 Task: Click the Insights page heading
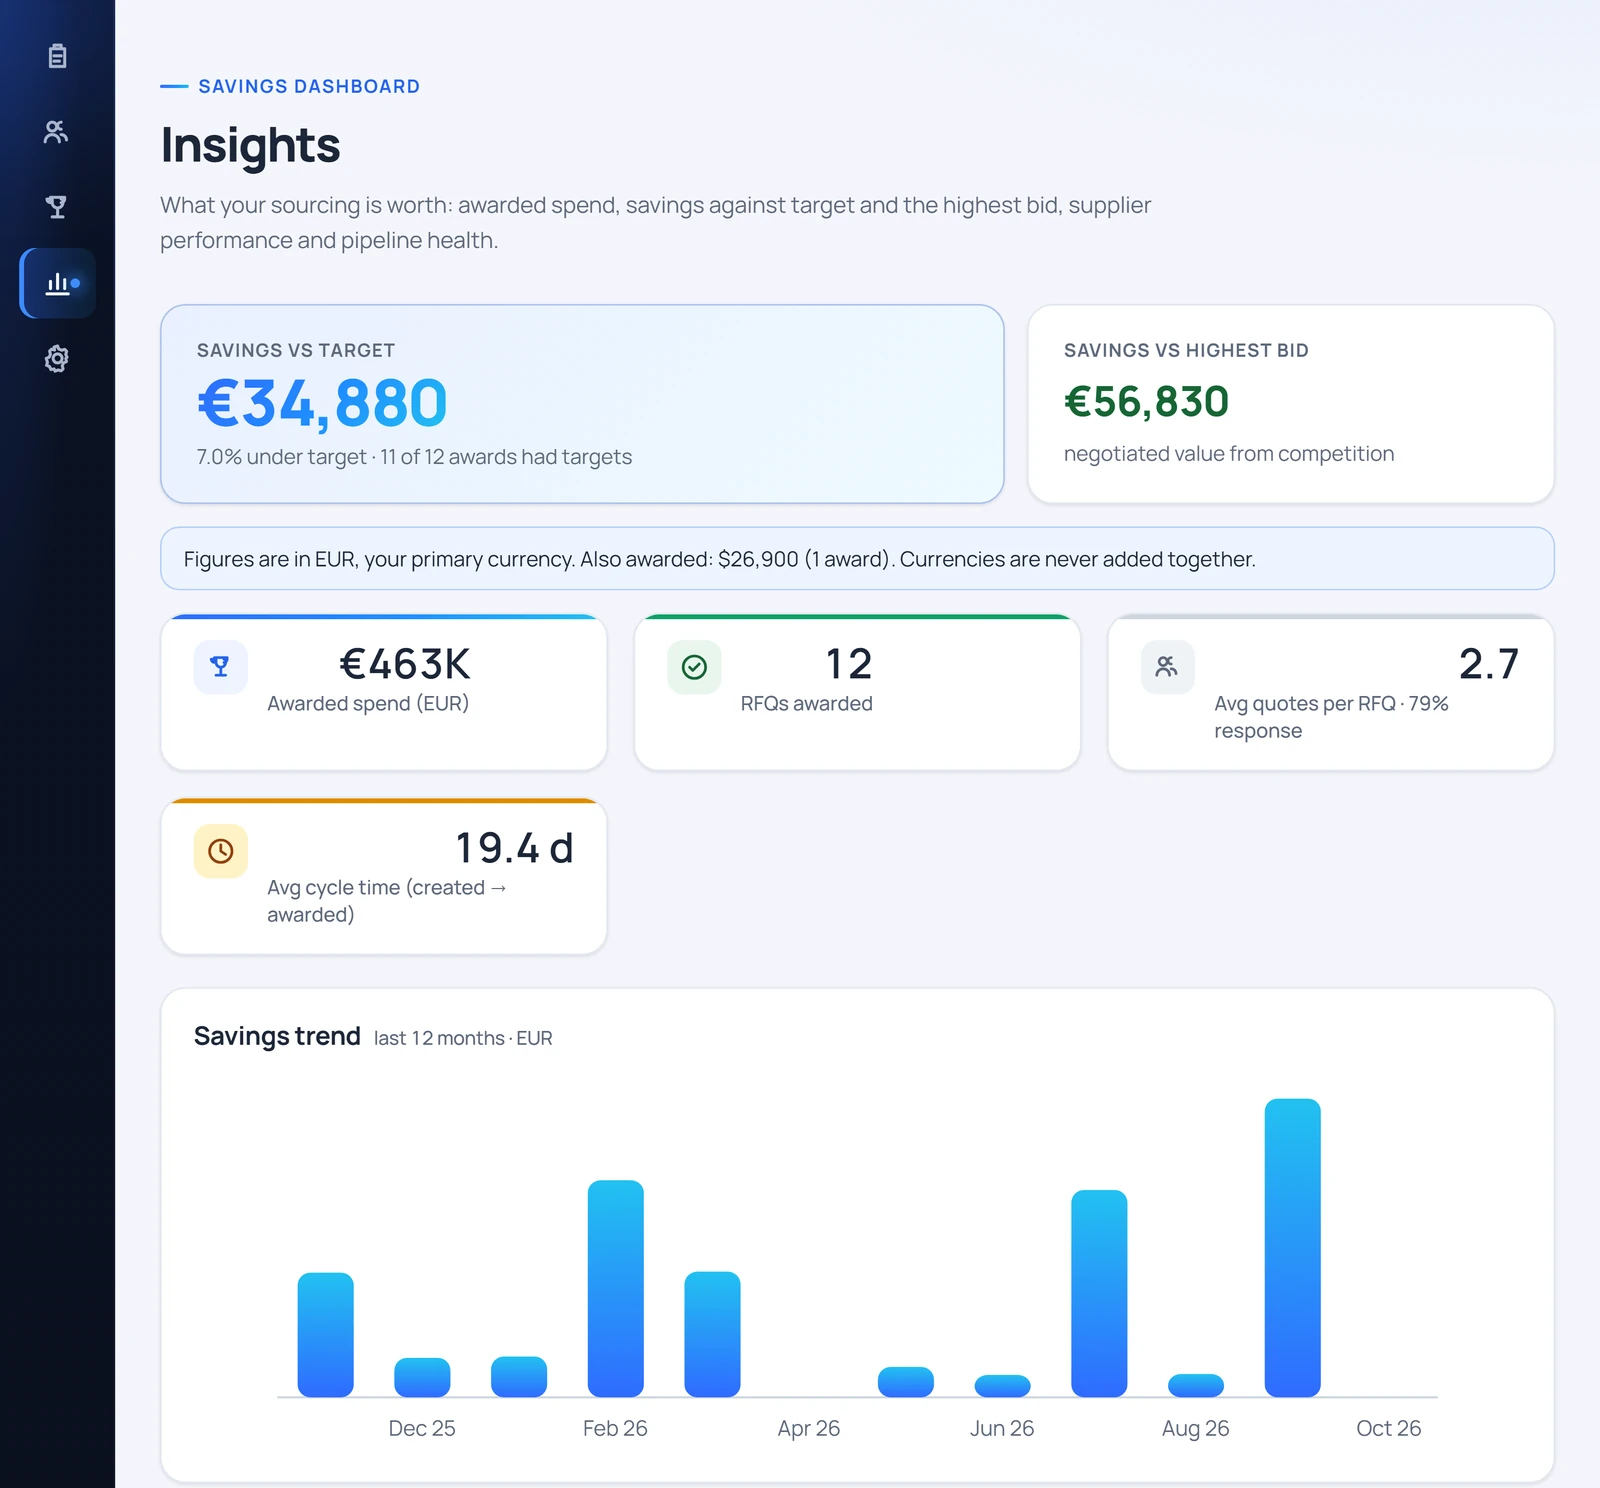tap(251, 145)
